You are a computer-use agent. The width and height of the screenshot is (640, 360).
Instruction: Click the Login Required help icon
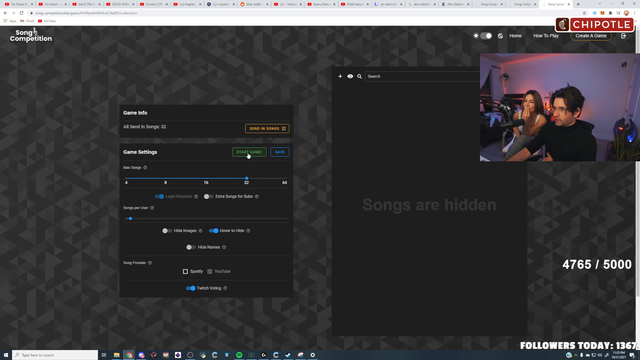196,196
